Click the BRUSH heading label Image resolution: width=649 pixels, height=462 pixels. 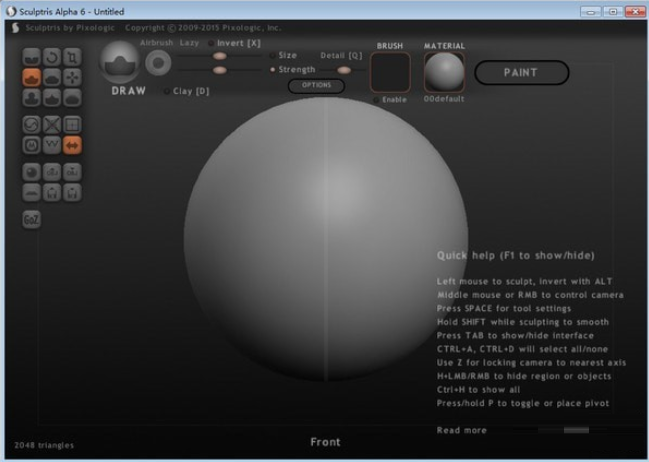[x=390, y=46]
